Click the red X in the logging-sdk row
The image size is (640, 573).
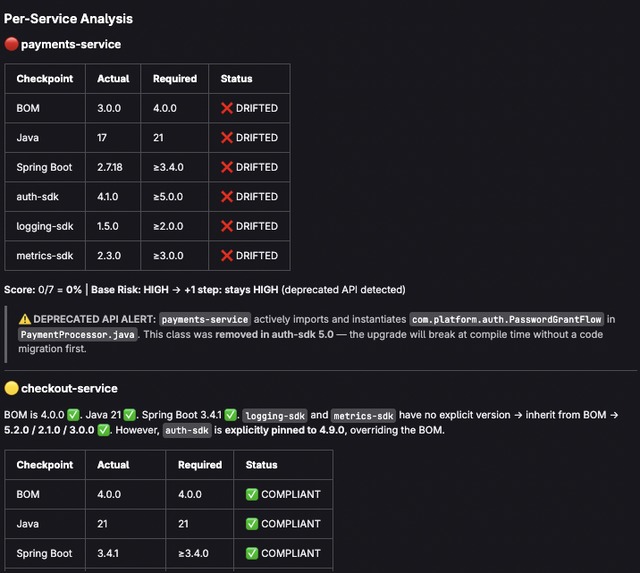pos(227,226)
